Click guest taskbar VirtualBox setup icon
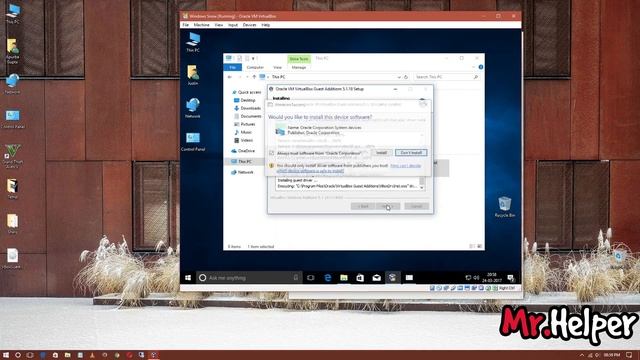The height and width of the screenshot is (360, 640). coord(392,278)
